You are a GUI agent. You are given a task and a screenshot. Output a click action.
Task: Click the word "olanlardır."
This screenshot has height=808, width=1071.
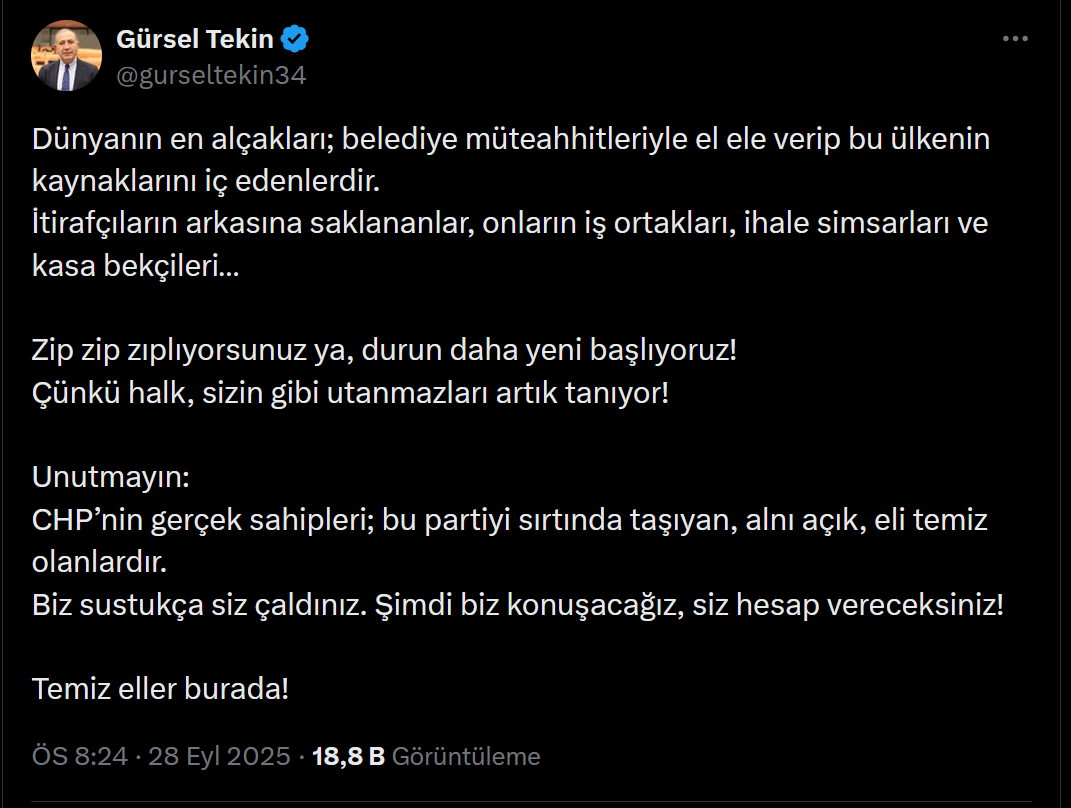[x=99, y=562]
